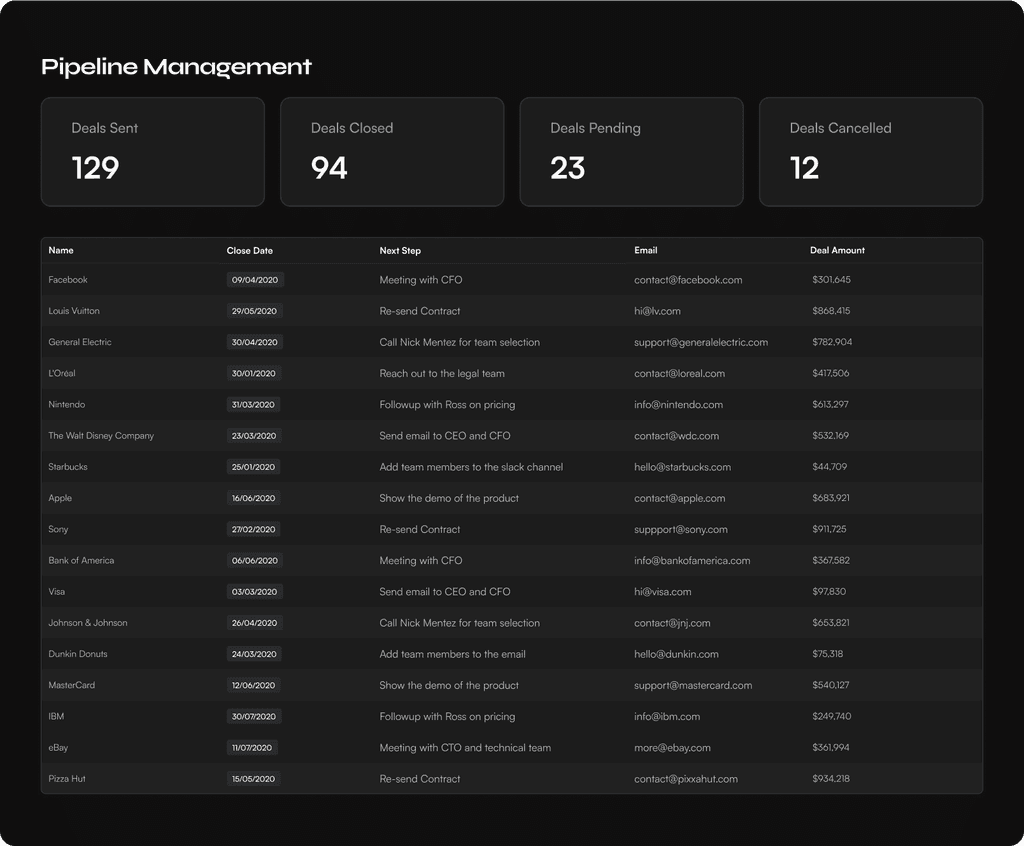Select the 16/06/2020 date badge for Apple
Image resolution: width=1024 pixels, height=846 pixels.
(x=255, y=499)
